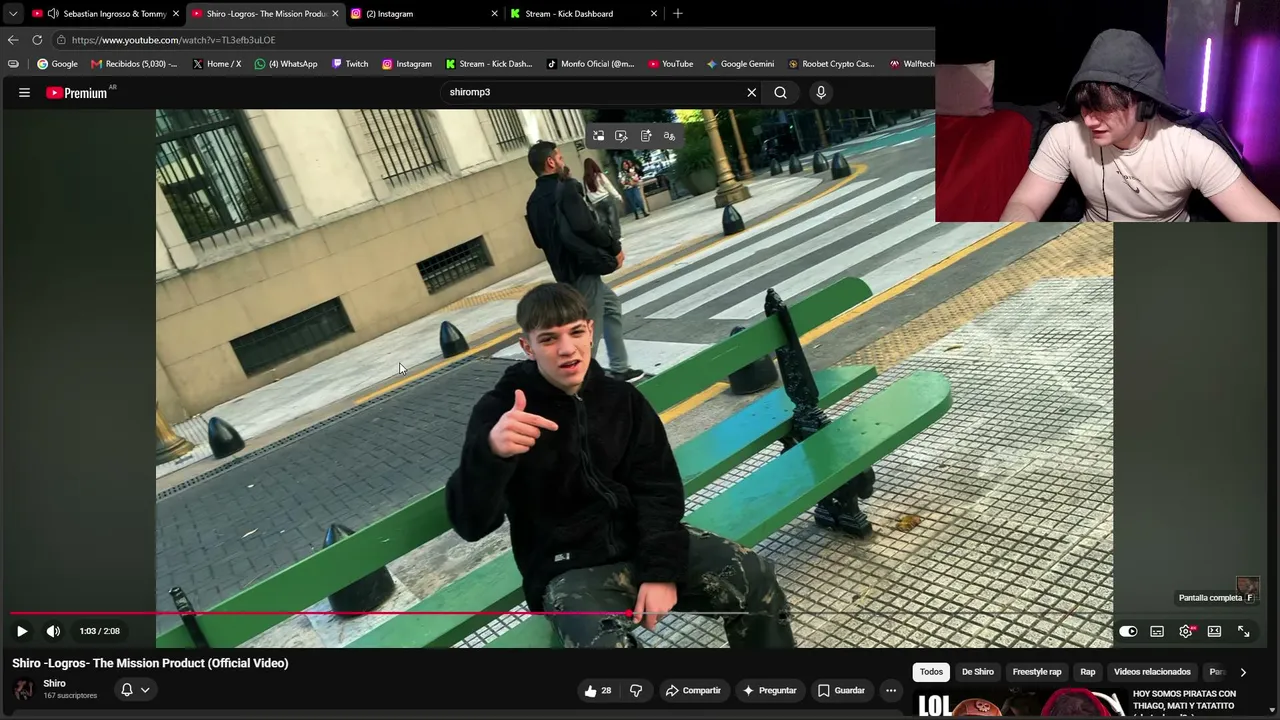This screenshot has height=720, width=1280.
Task: Switch to the Instagram browser tab
Action: (x=424, y=14)
